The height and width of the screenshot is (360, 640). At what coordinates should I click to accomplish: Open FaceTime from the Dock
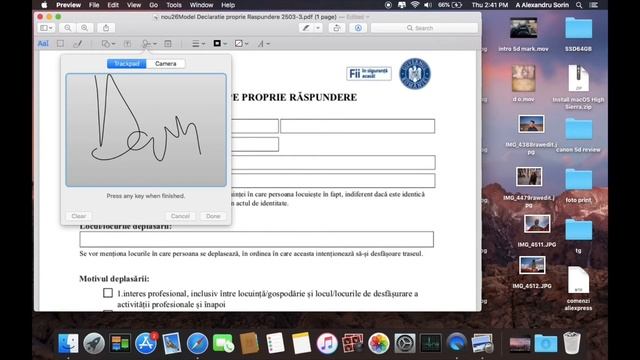(x=223, y=343)
